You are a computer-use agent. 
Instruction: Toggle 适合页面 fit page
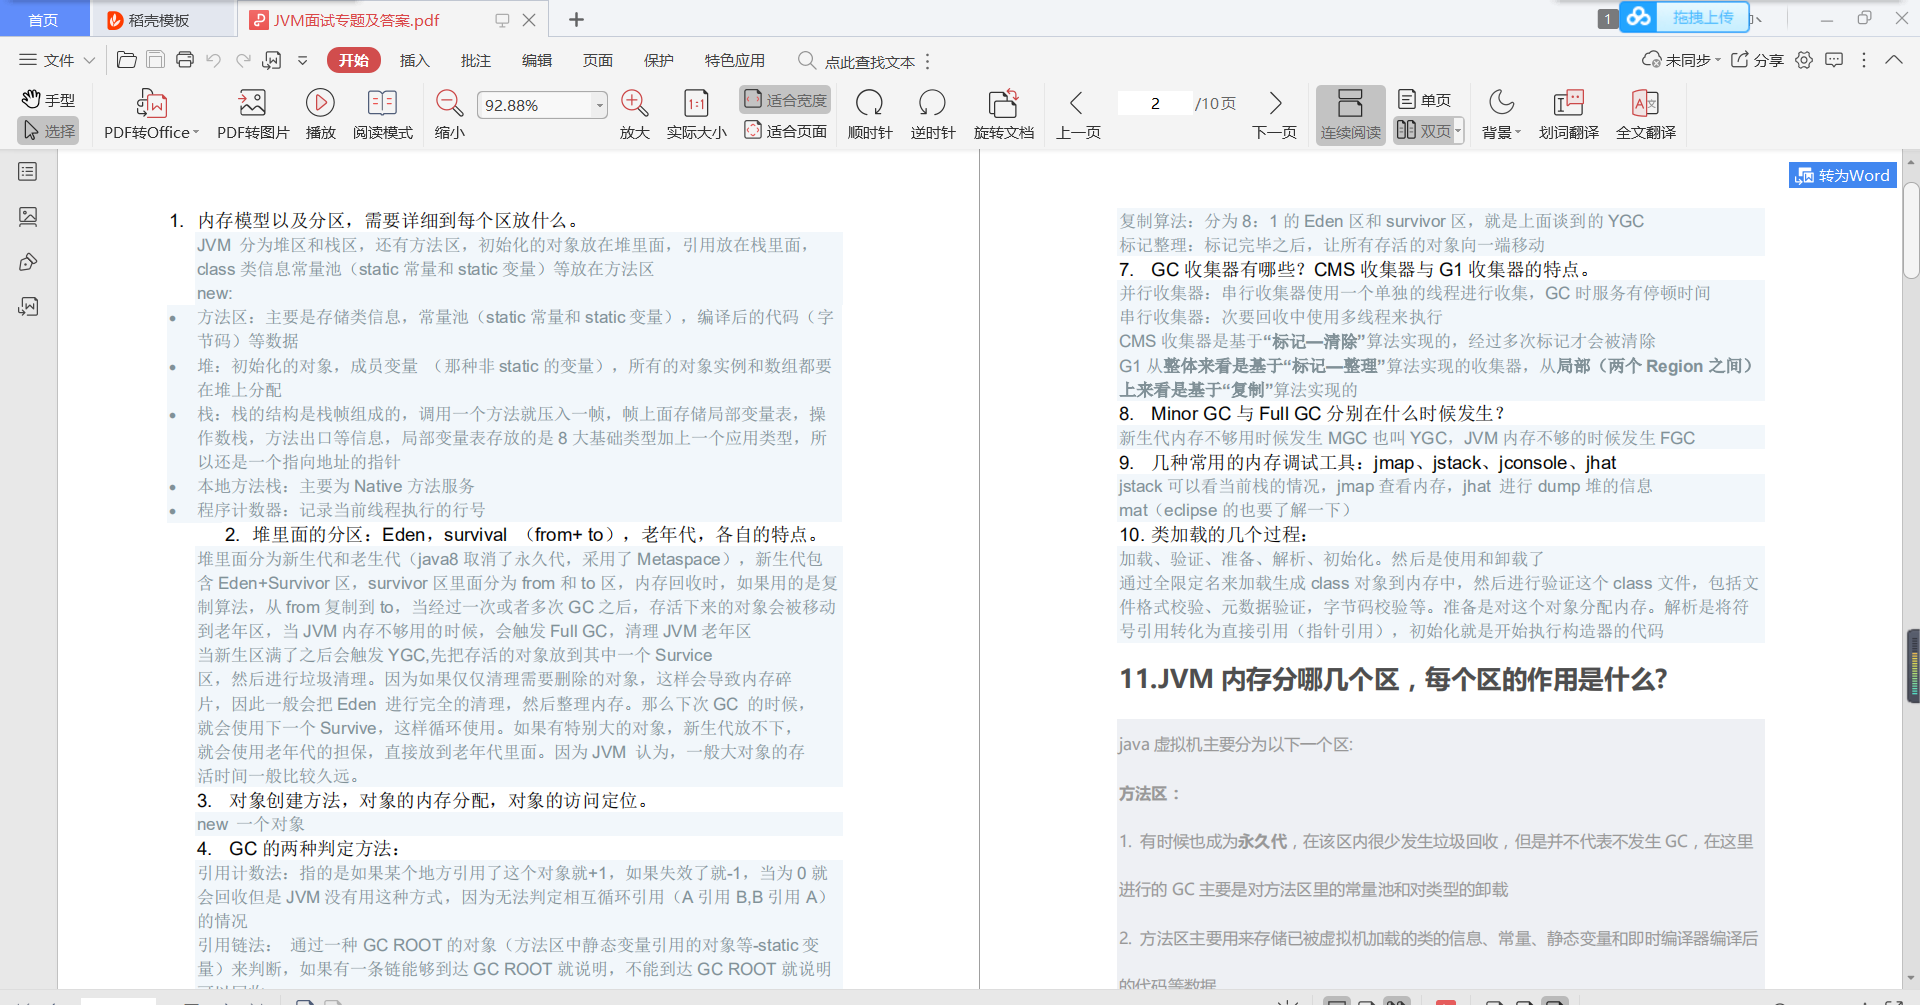click(x=785, y=131)
